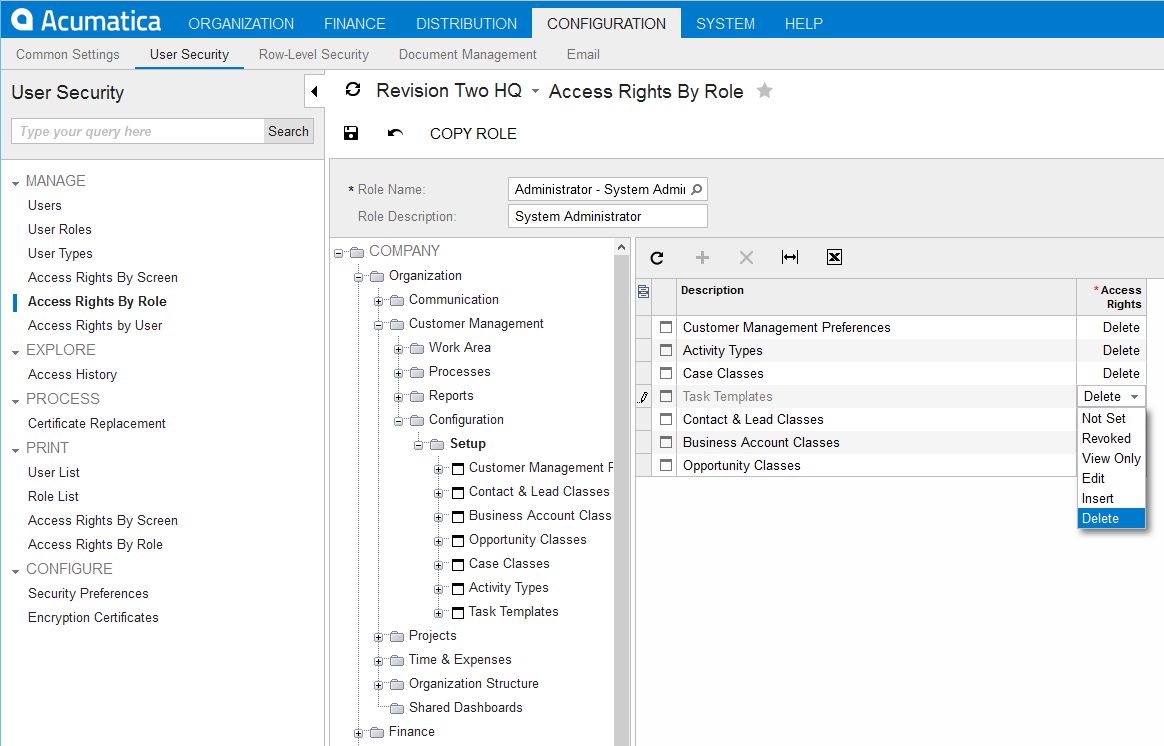Image resolution: width=1164 pixels, height=746 pixels.
Task: Click the COPY ROLE button
Action: (x=473, y=134)
